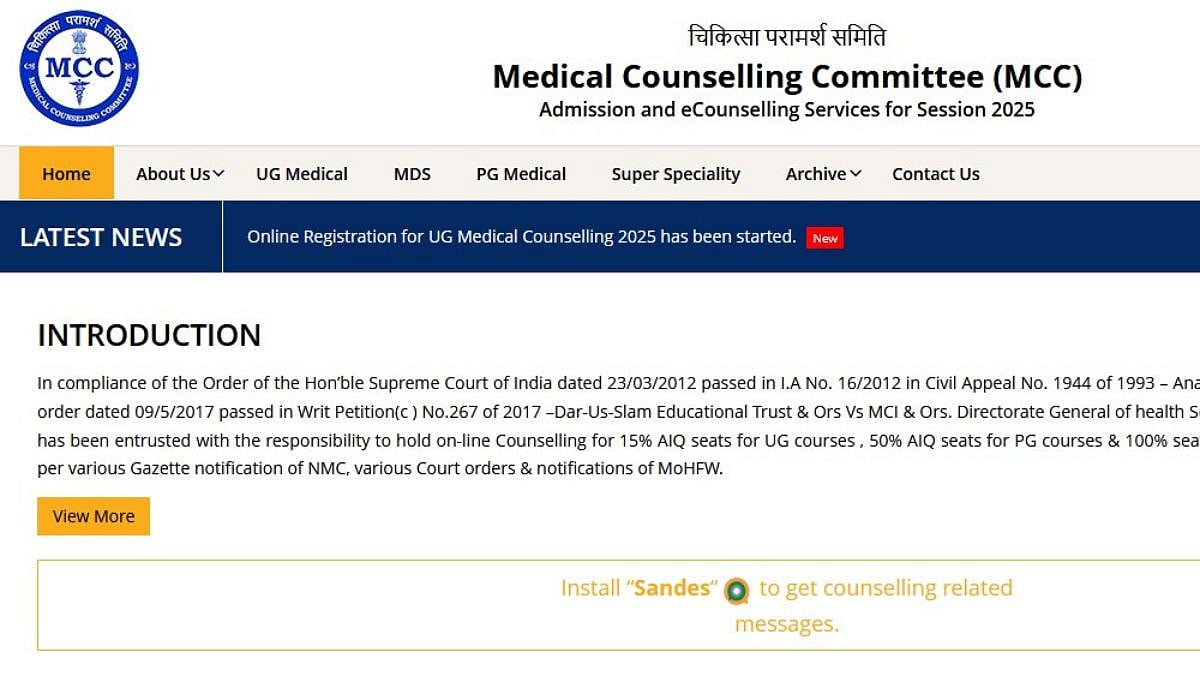Go to the UG Medical menu item
This screenshot has width=1200, height=675.
pos(301,174)
